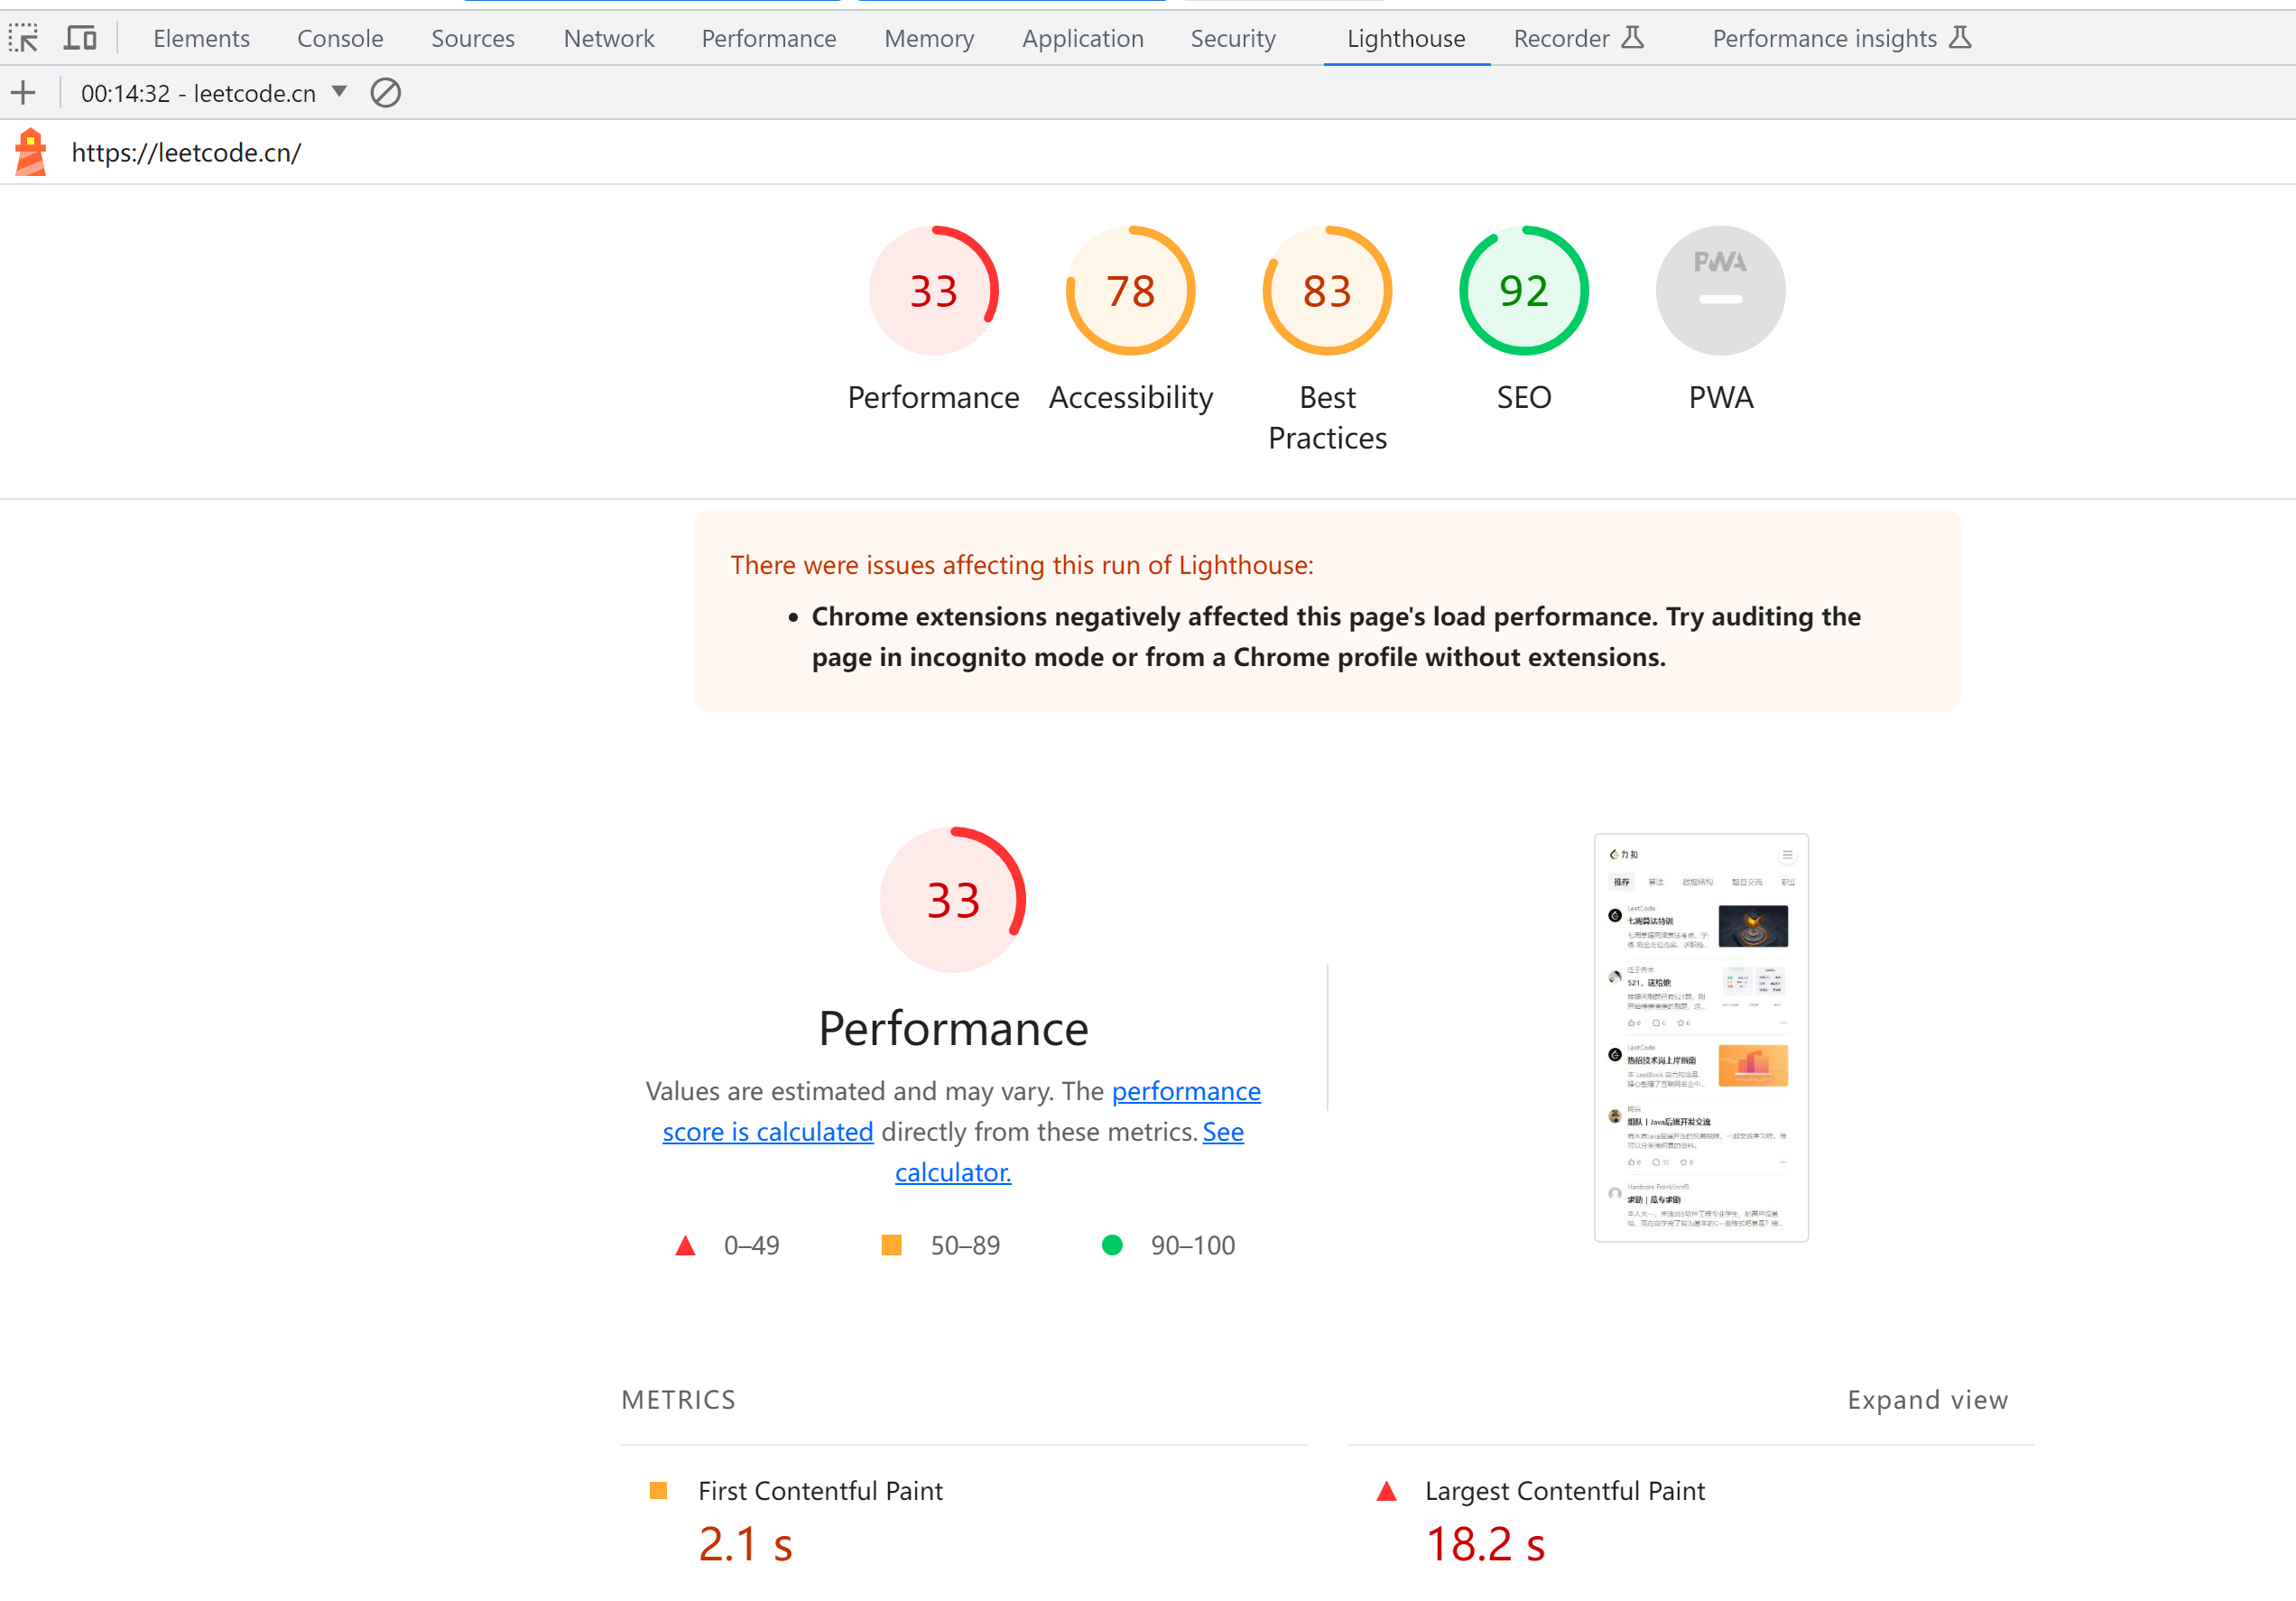Expand the First Contentful Paint metric
Image resolution: width=2296 pixels, height=1601 pixels.
coord(820,1491)
